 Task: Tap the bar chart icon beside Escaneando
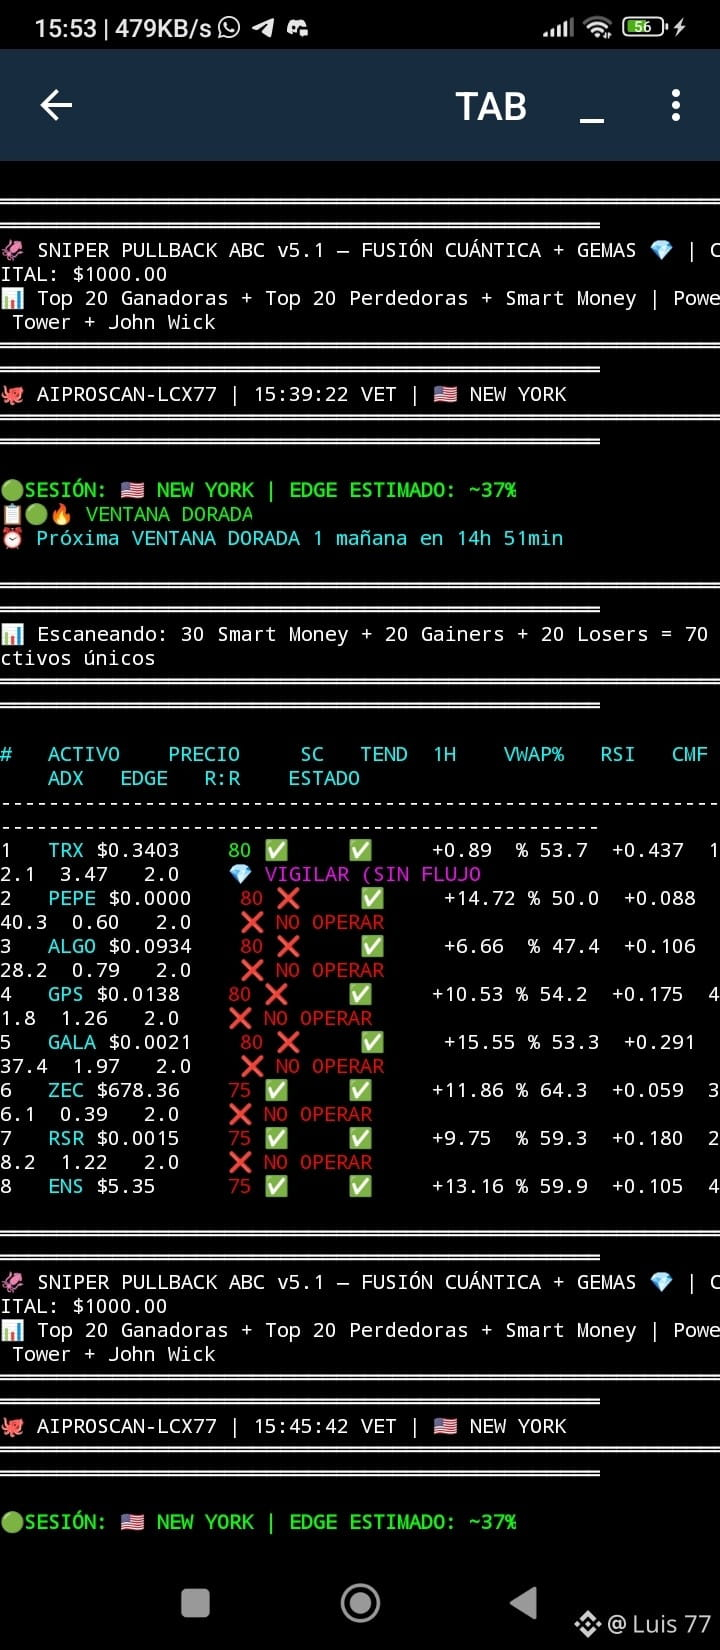pos(12,634)
